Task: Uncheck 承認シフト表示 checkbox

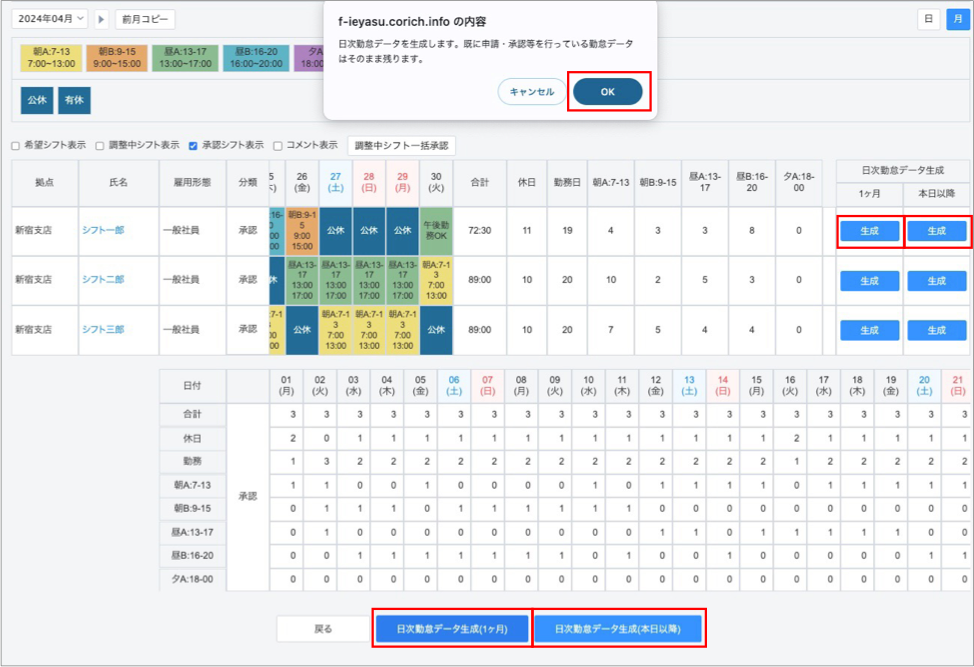Action: (194, 145)
